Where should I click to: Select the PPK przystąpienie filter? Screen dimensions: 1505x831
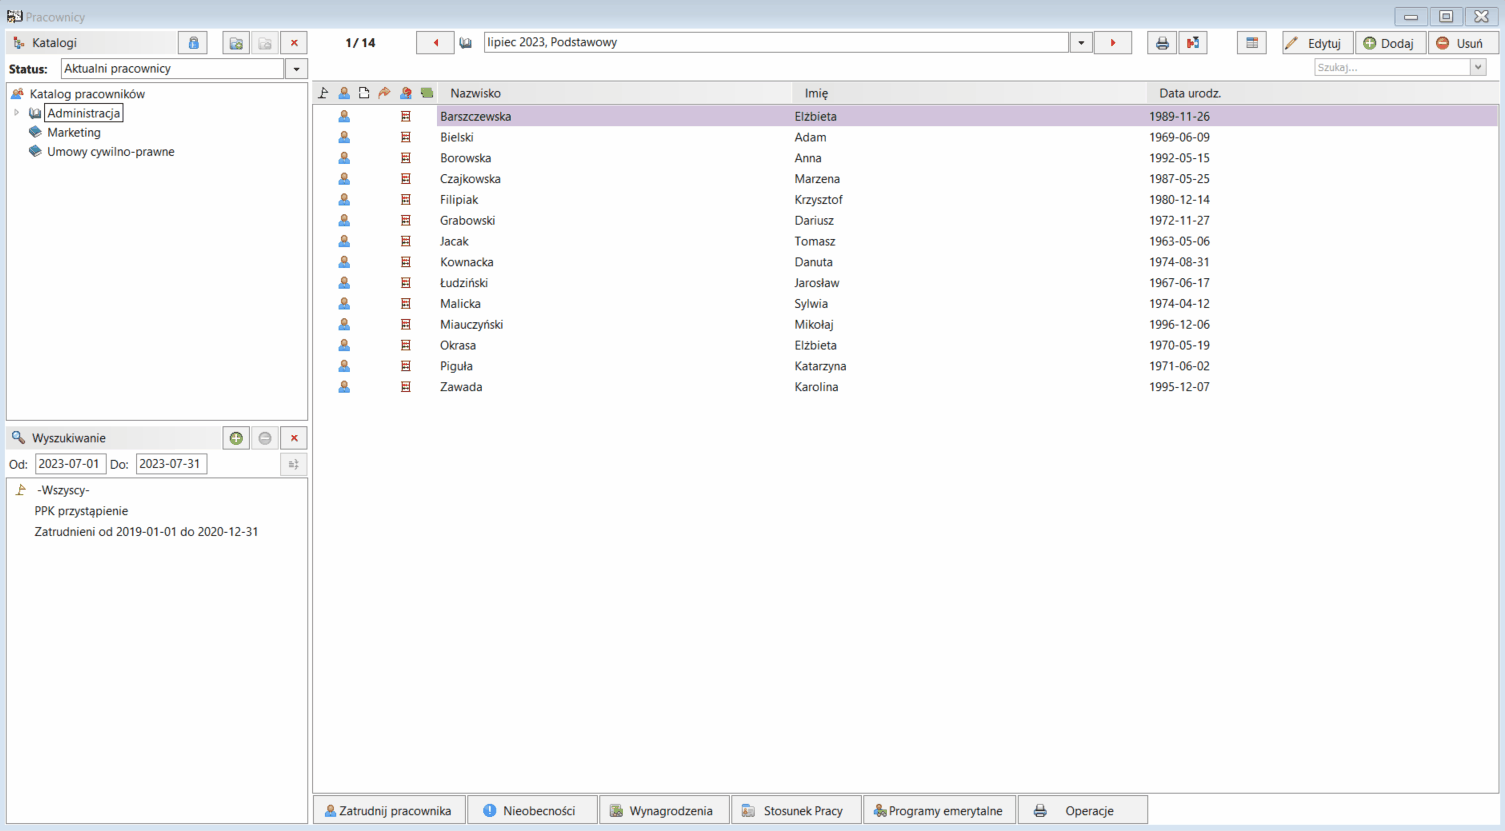click(x=81, y=511)
